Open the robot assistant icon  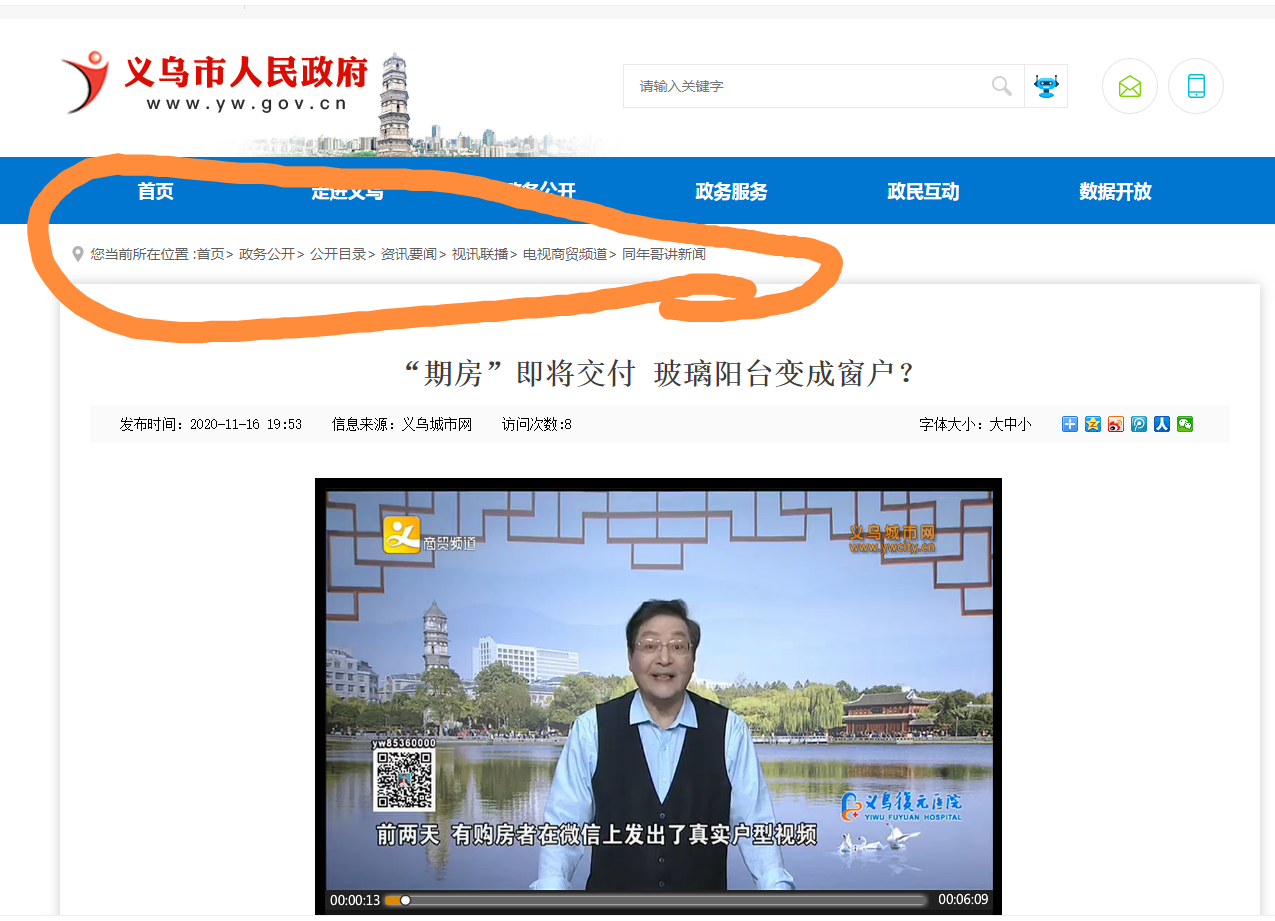[1046, 86]
